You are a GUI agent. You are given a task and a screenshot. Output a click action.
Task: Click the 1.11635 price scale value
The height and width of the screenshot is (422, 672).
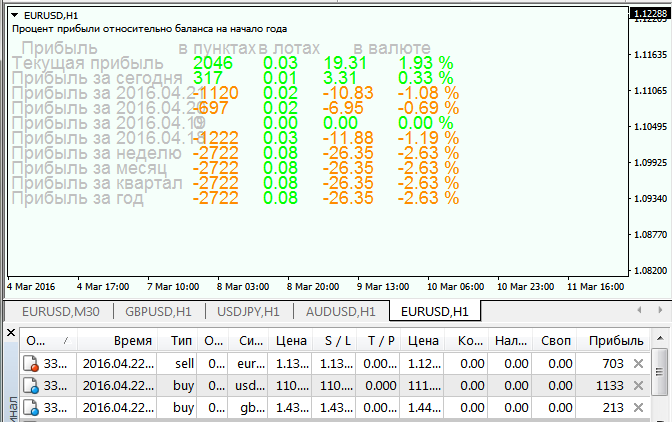click(x=651, y=54)
